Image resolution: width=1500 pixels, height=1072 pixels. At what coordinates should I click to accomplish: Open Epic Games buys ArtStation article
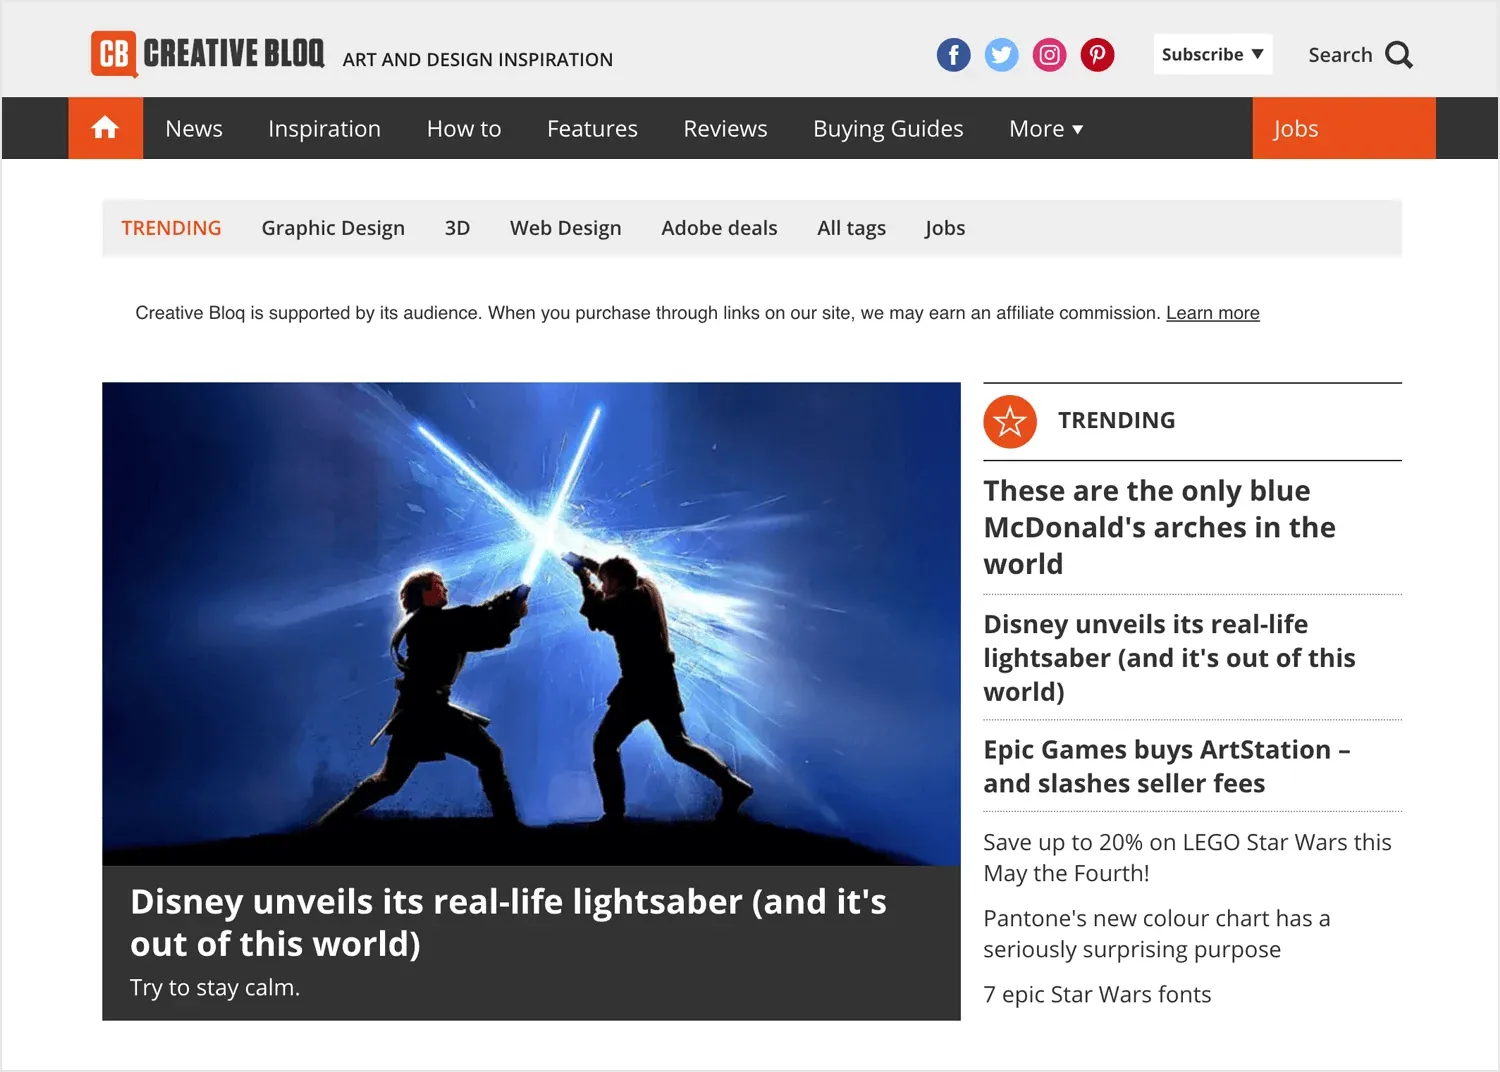[x=1167, y=766]
